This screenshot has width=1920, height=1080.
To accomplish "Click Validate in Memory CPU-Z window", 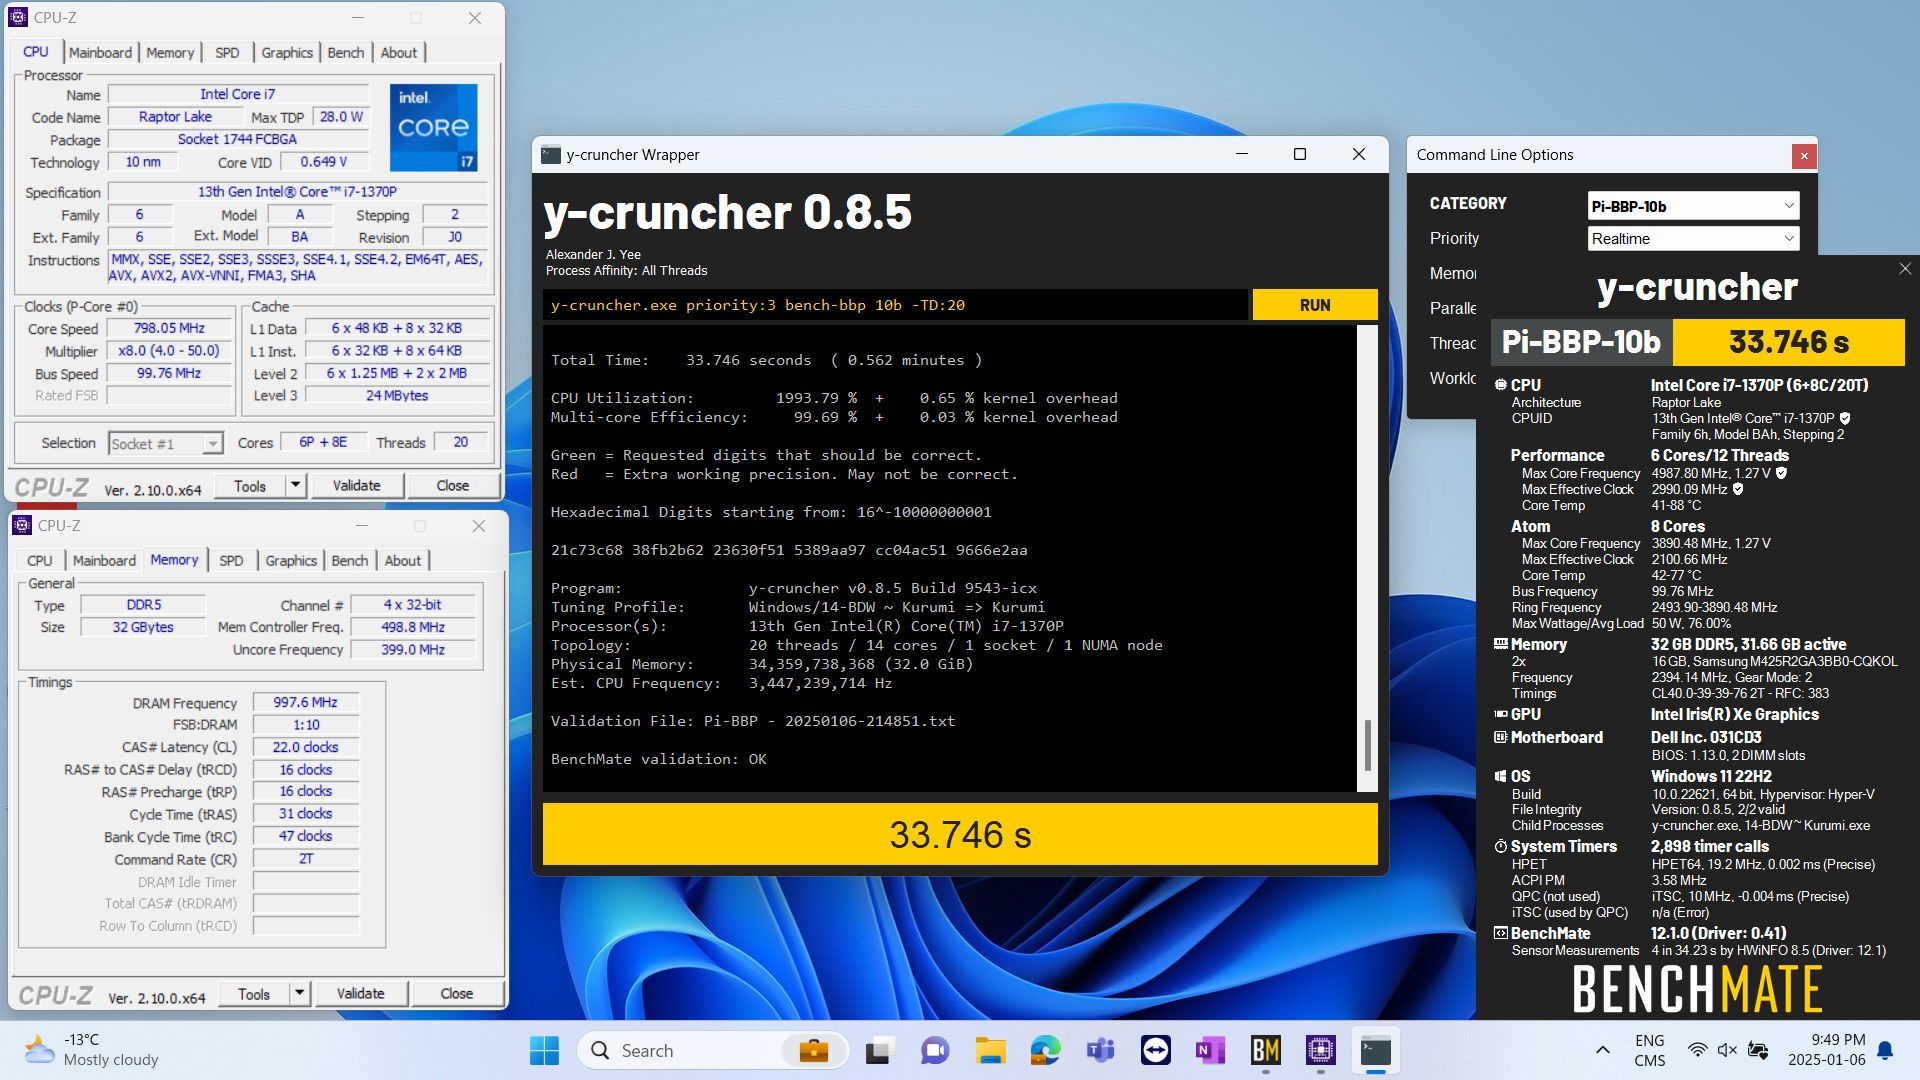I will [x=360, y=993].
